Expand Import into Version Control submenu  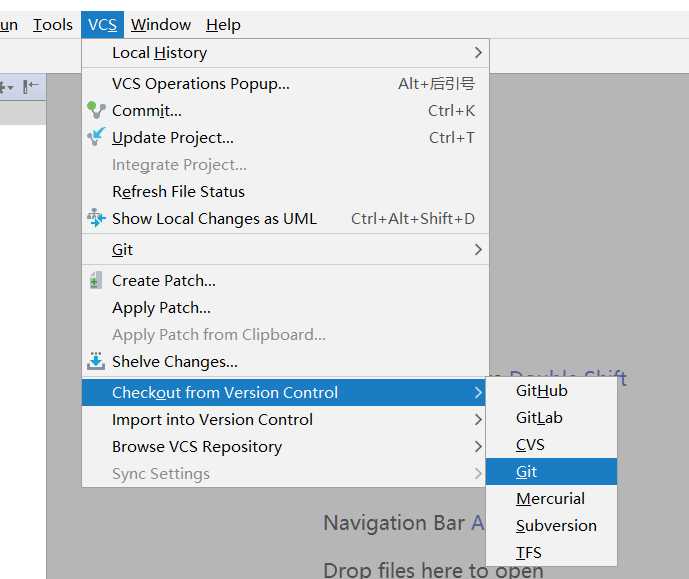pyautogui.click(x=478, y=420)
